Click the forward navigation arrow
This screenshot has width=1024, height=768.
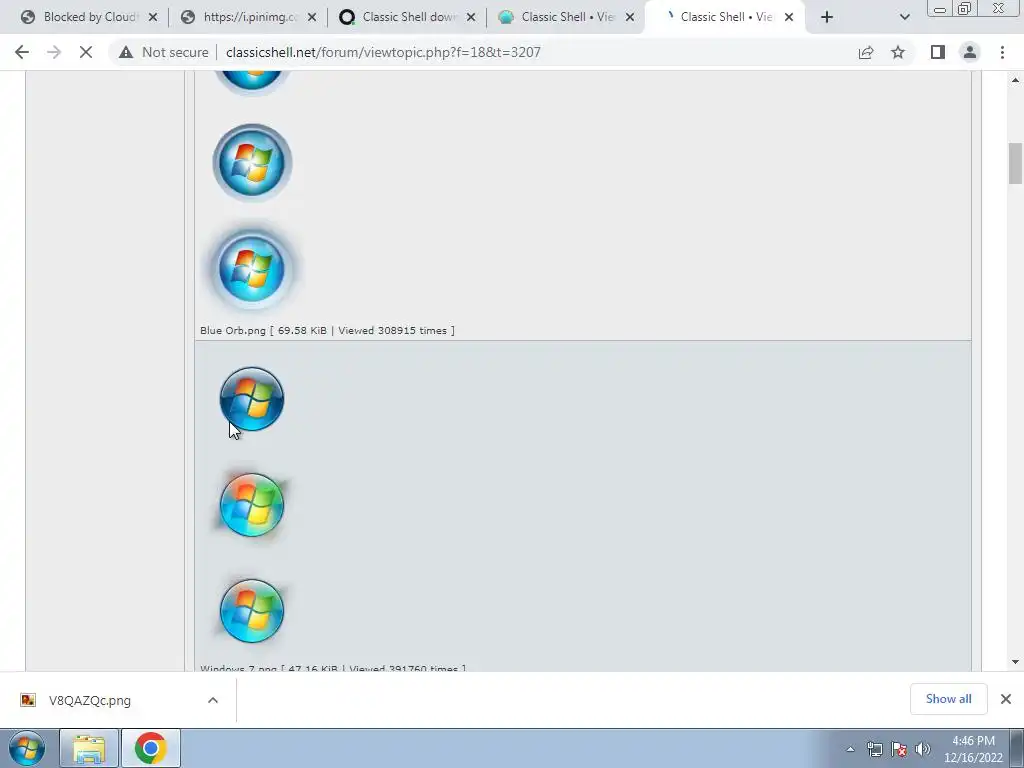pyautogui.click(x=54, y=52)
